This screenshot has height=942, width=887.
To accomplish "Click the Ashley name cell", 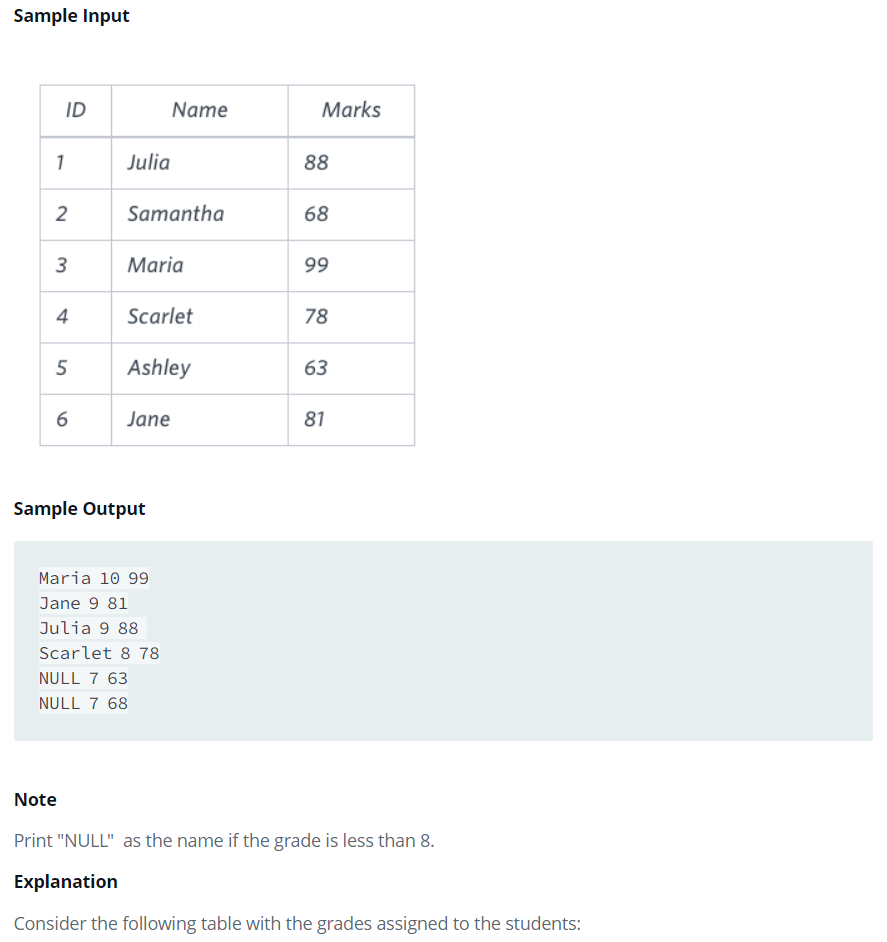I will 200,368.
